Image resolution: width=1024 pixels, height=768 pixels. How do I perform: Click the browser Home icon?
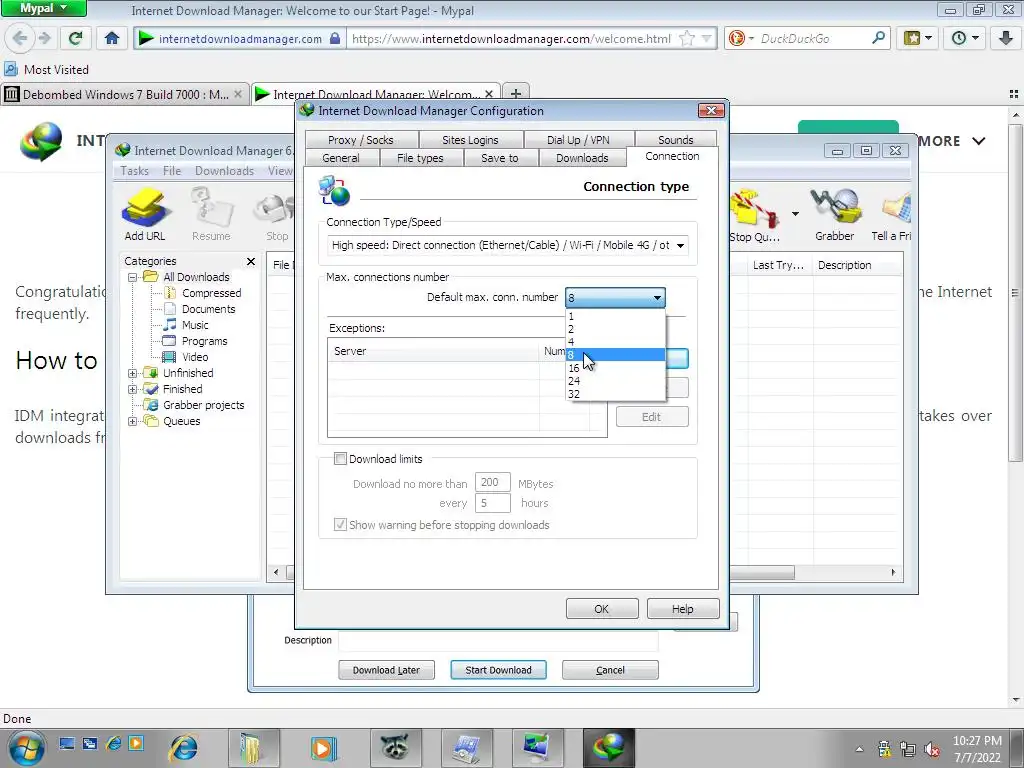click(x=112, y=39)
